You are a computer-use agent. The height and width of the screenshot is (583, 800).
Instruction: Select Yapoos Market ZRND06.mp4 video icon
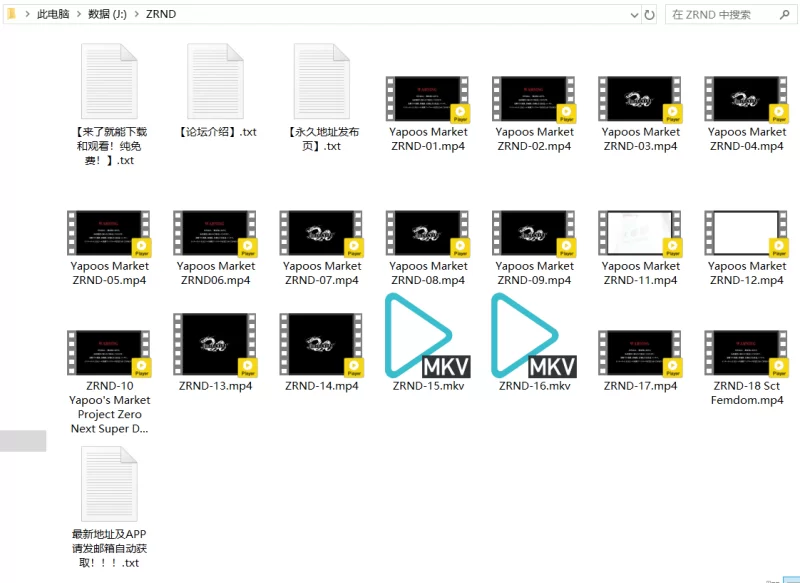[x=215, y=234]
